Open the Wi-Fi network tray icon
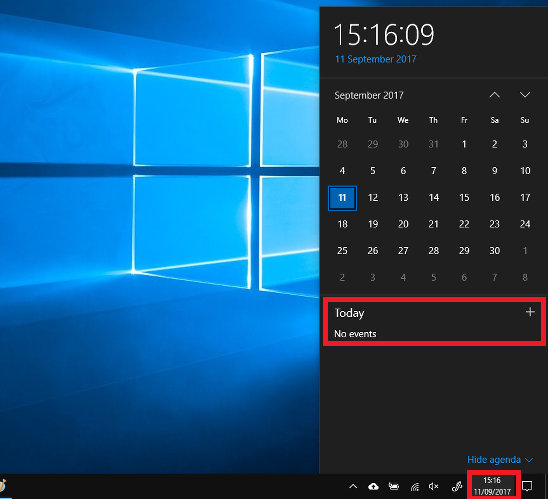 (x=414, y=486)
